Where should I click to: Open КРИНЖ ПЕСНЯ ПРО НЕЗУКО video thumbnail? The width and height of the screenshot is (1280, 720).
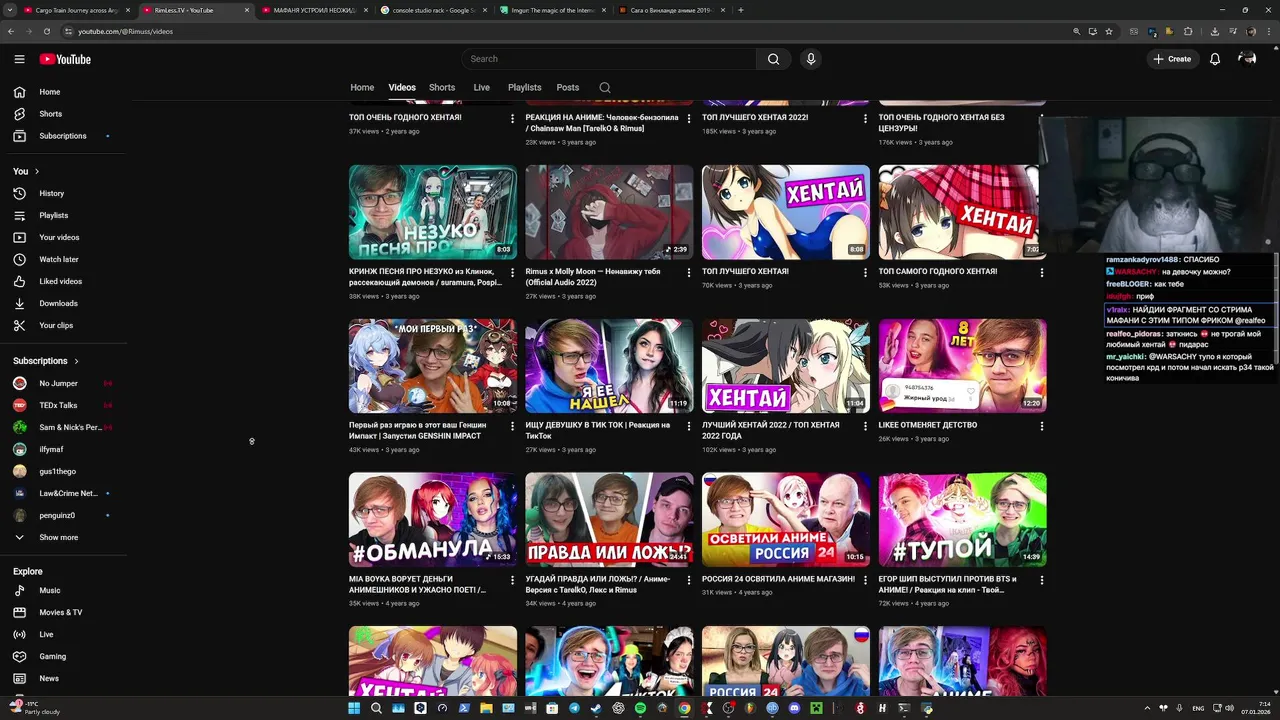point(433,212)
